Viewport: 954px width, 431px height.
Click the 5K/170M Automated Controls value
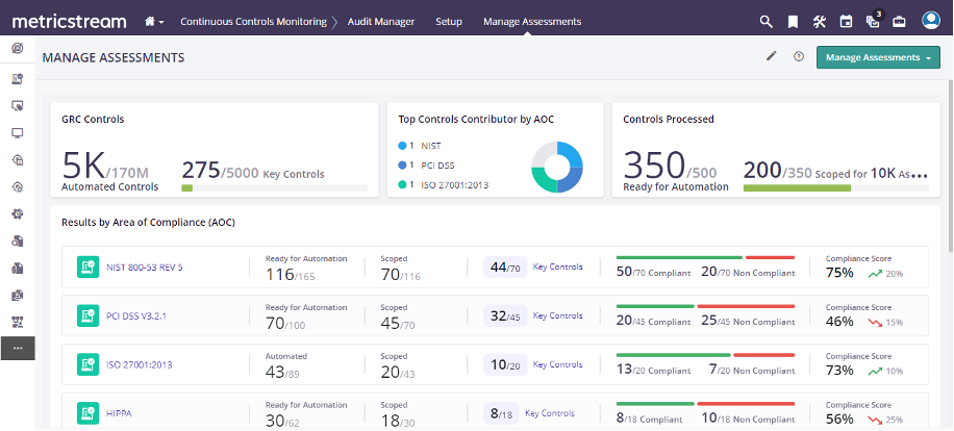pyautogui.click(x=105, y=166)
